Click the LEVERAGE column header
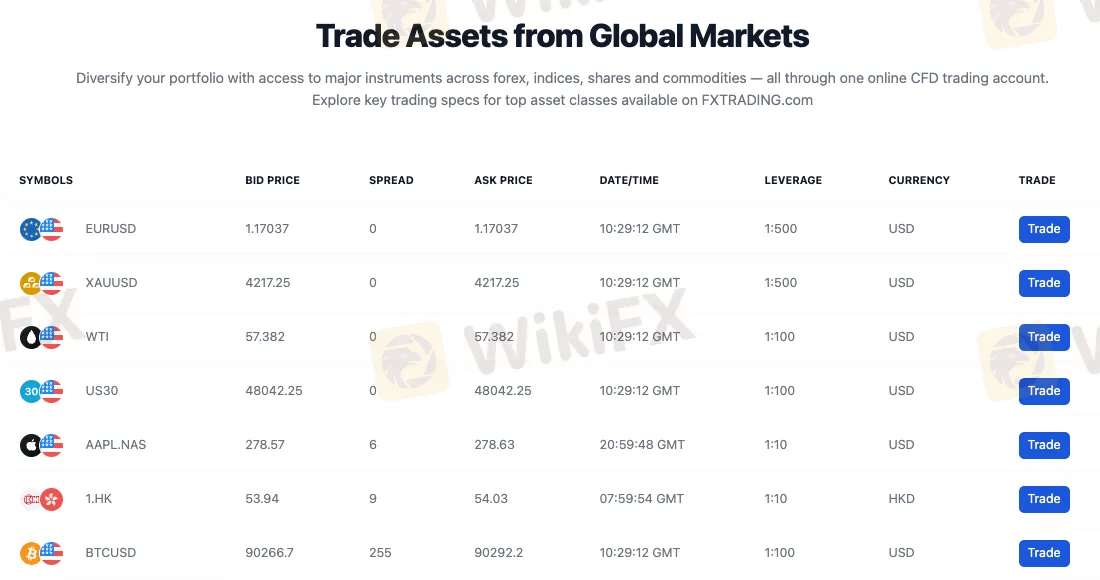The image size is (1100, 580). pyautogui.click(x=793, y=180)
